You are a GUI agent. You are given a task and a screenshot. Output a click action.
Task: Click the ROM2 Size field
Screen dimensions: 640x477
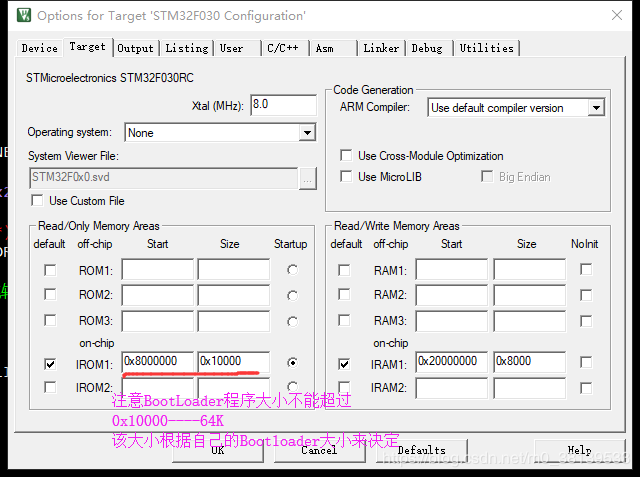tap(234, 295)
